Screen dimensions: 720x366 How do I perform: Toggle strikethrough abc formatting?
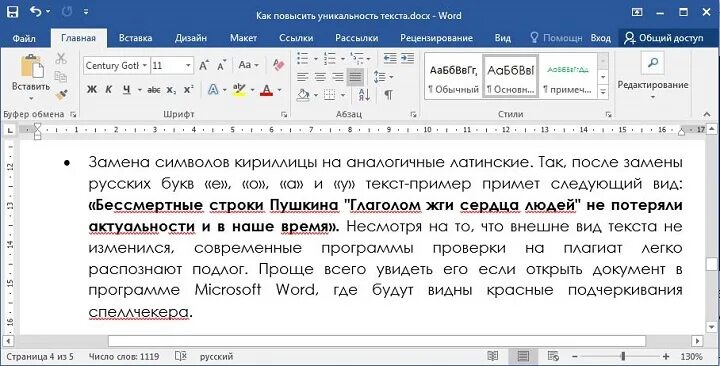(x=154, y=90)
